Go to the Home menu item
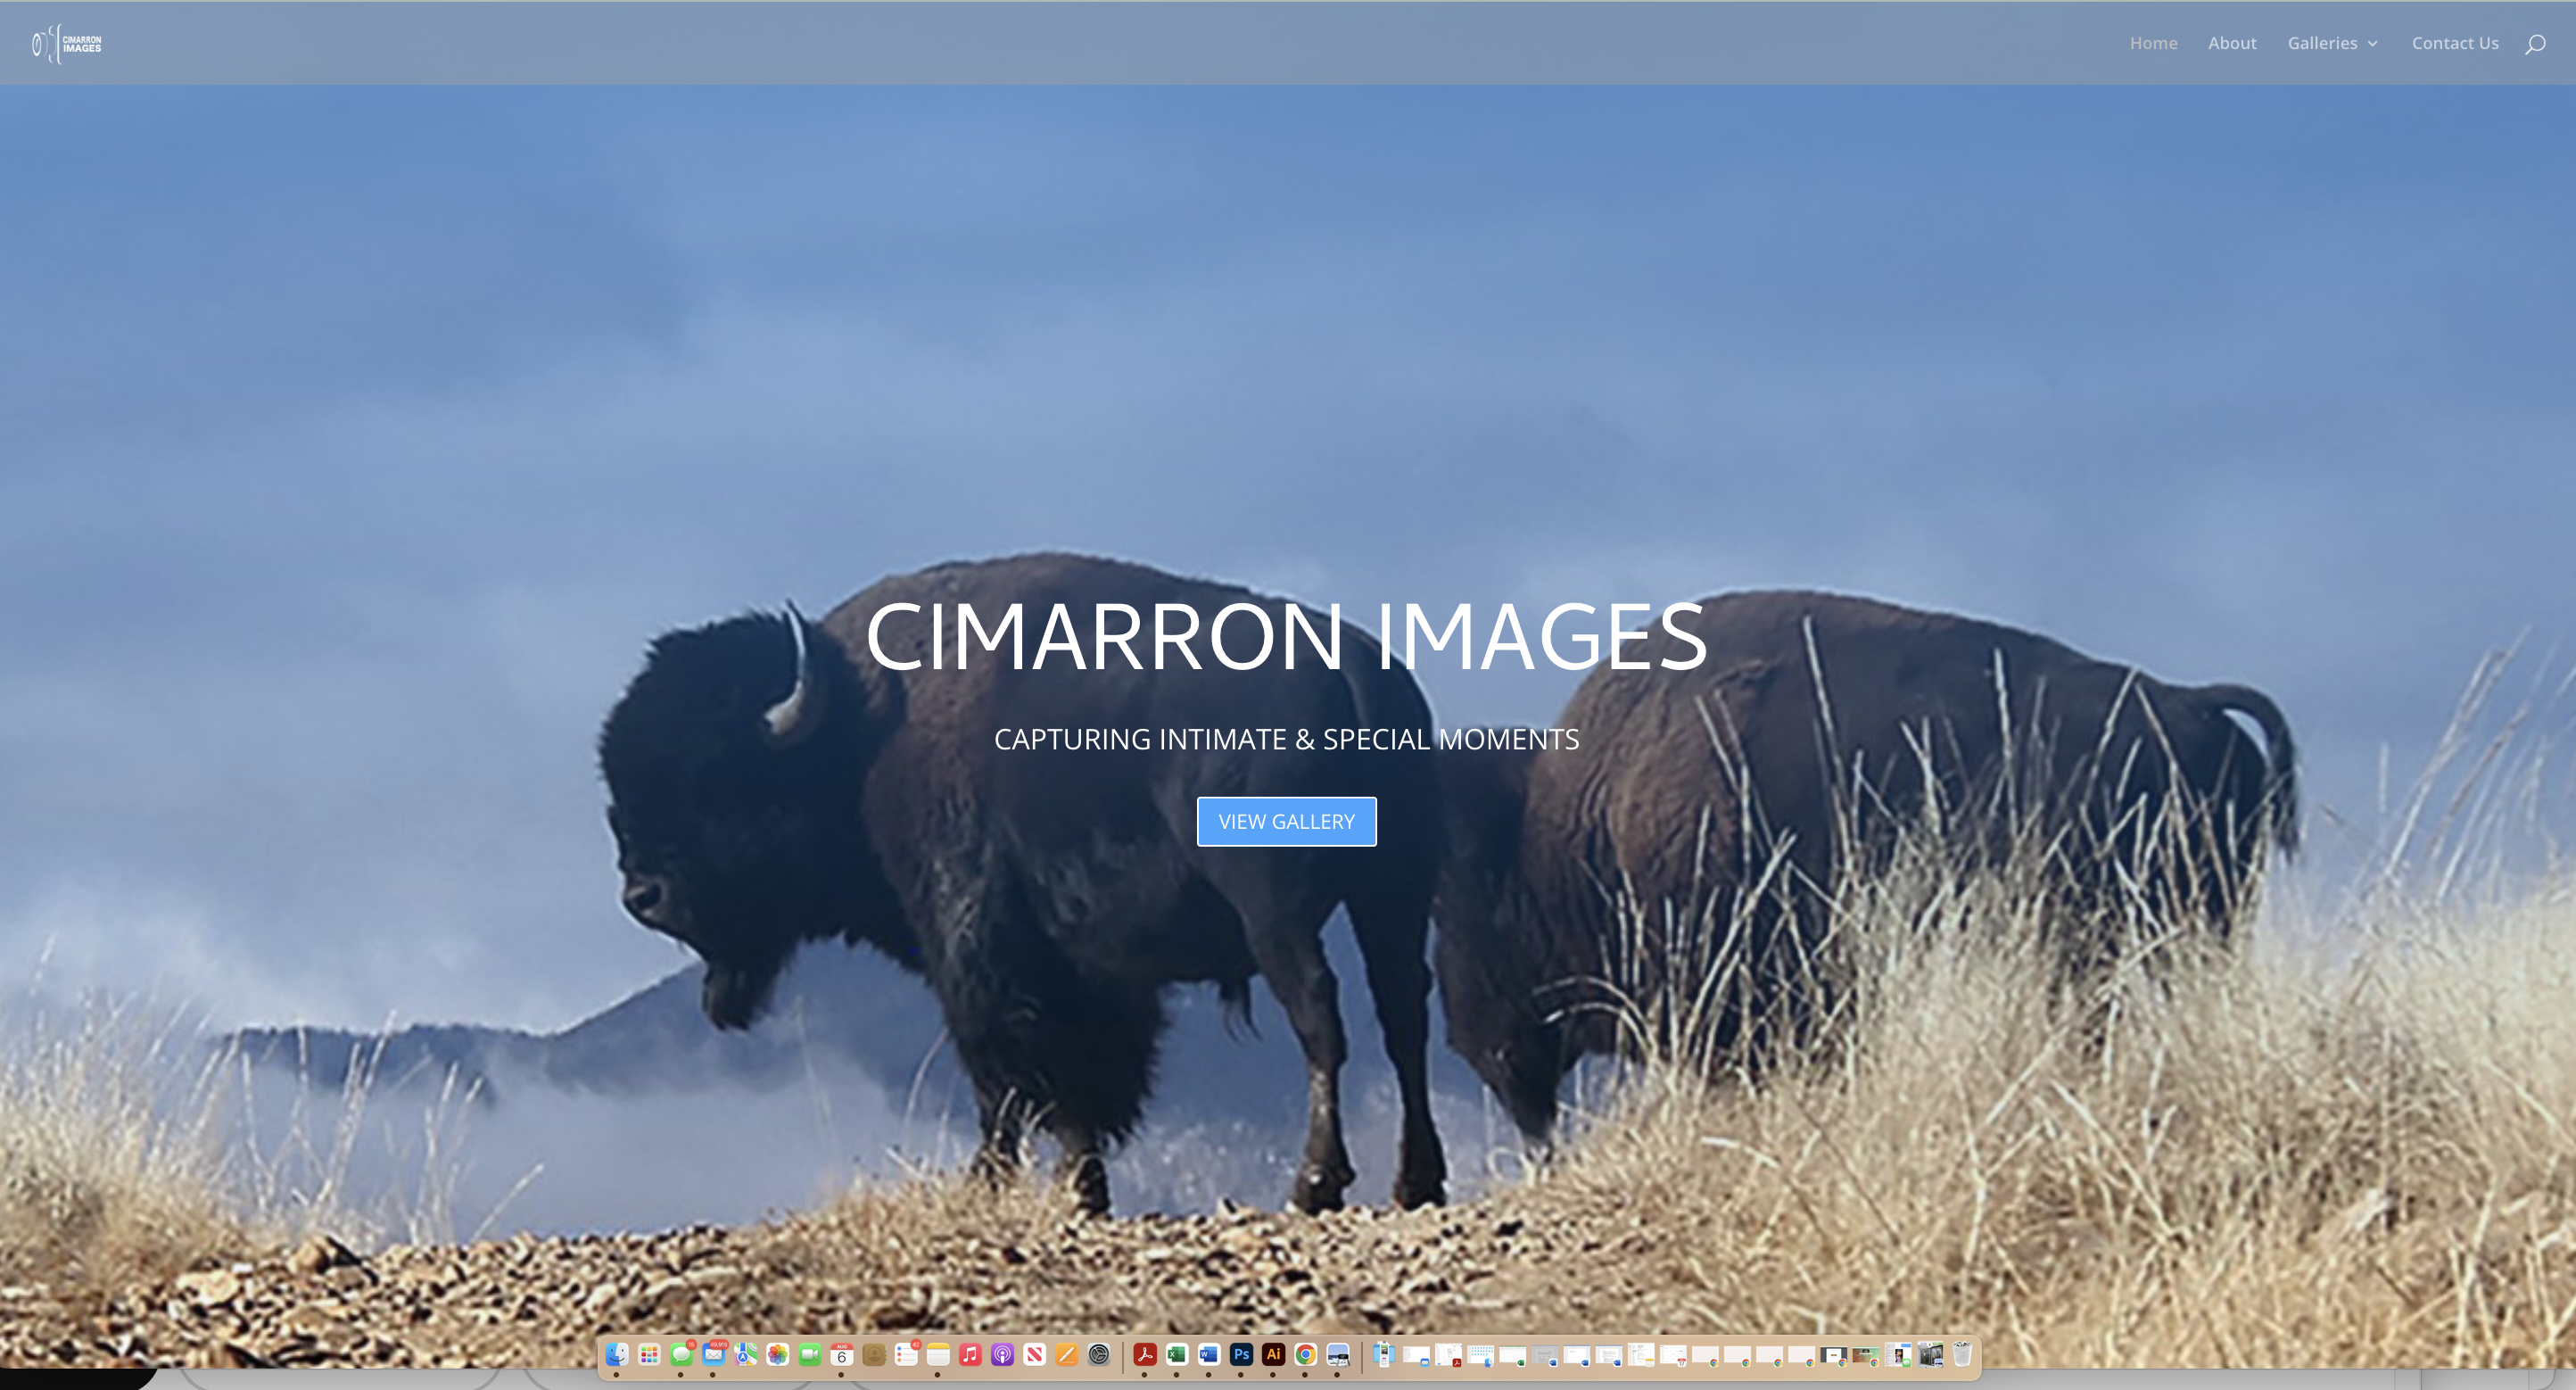The width and height of the screenshot is (2576, 1390). 2153,43
